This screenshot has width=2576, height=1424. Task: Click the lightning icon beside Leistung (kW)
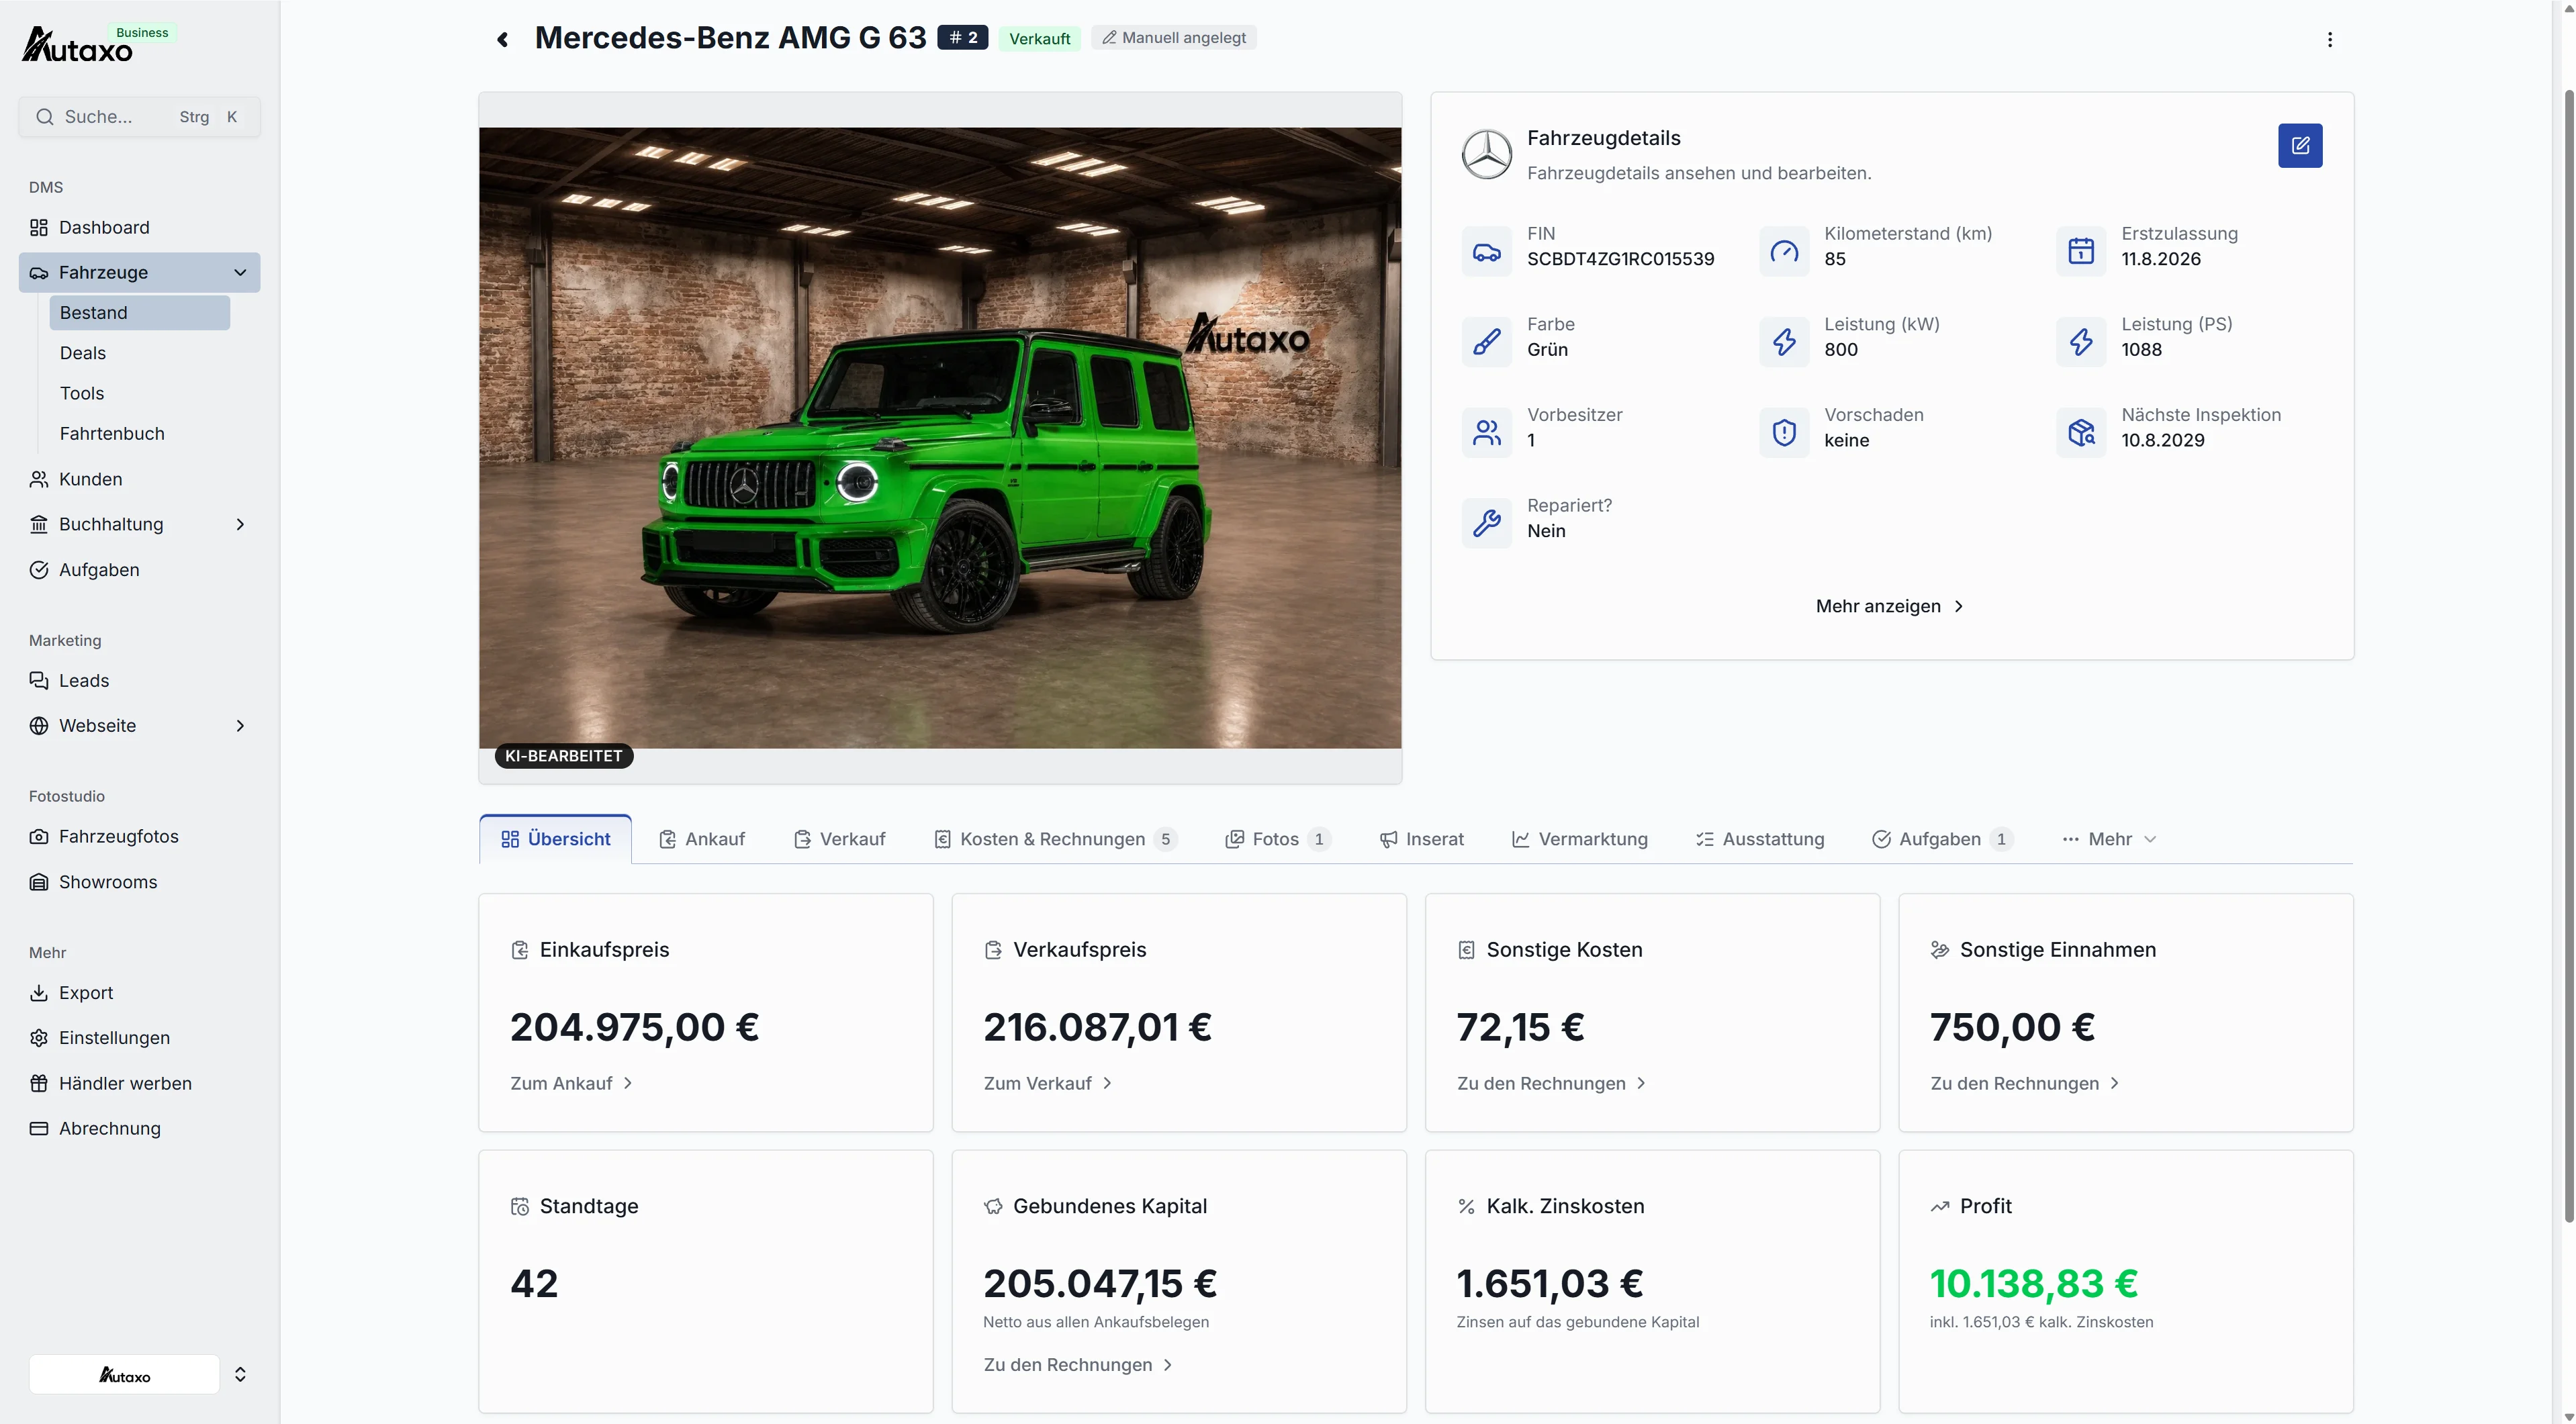[1784, 342]
